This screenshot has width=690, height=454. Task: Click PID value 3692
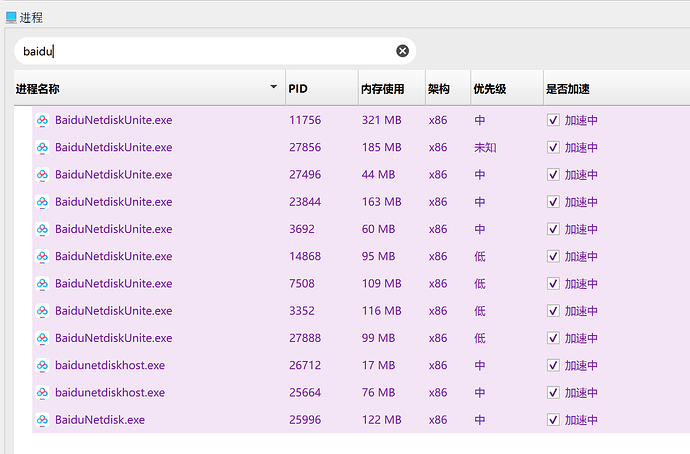point(302,229)
